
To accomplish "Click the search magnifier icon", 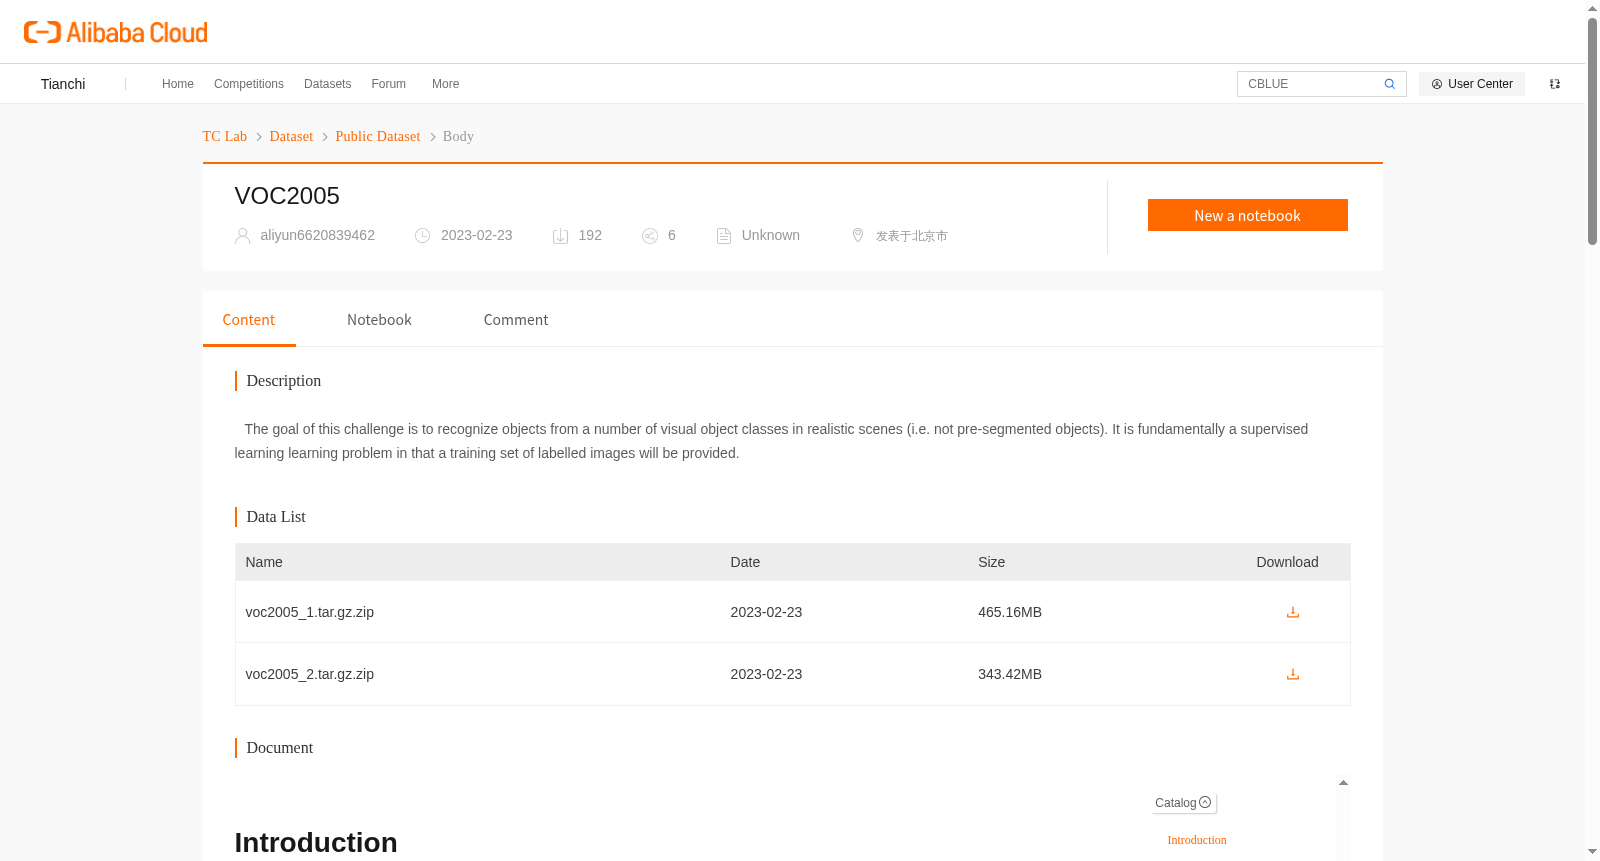I will click(x=1390, y=84).
